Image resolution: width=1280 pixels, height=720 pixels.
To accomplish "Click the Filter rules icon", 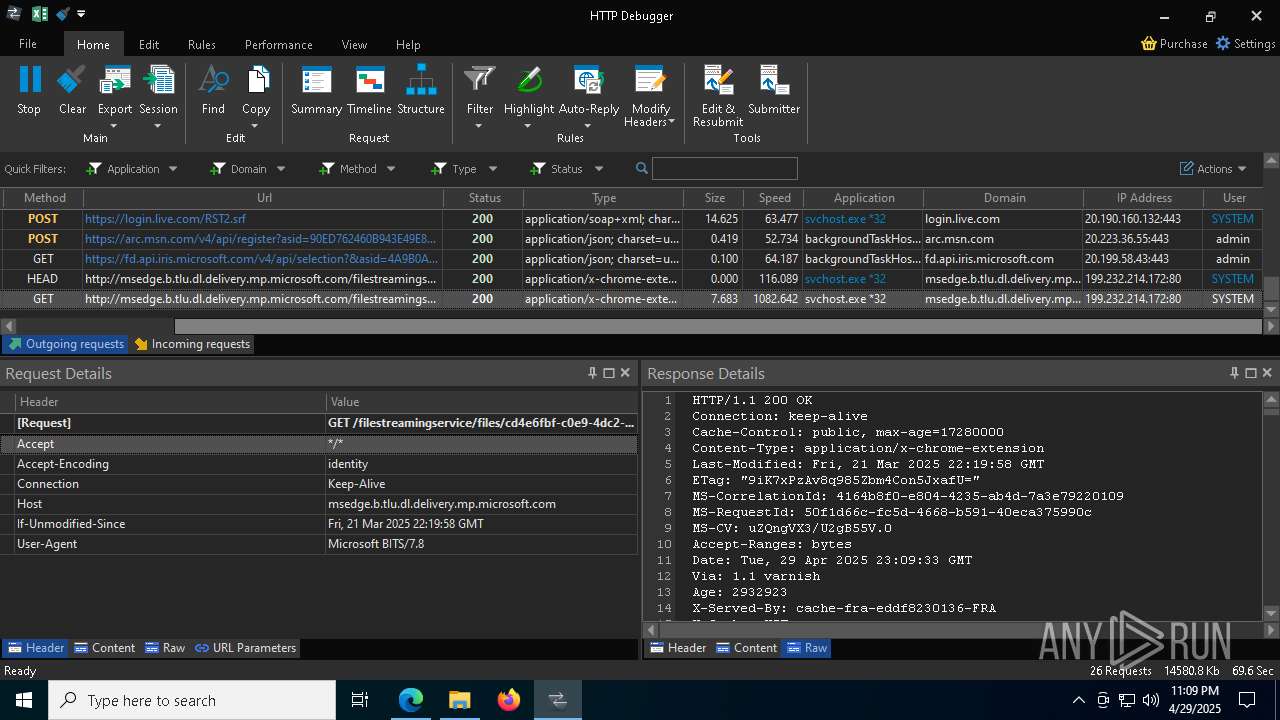I will coord(480,80).
